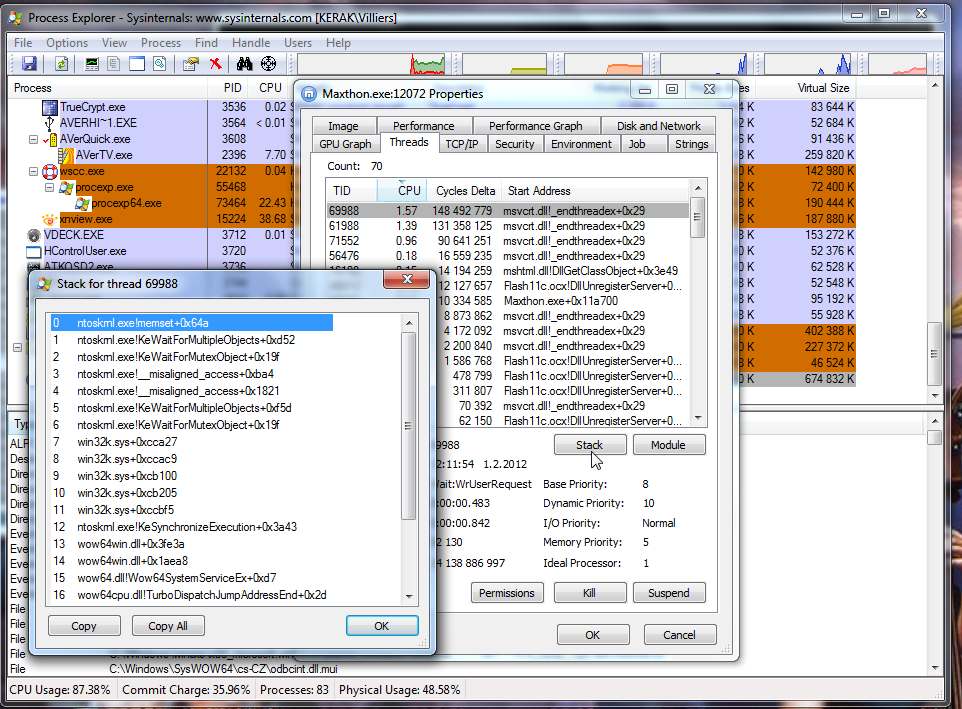Select the Find Window's Process crosshair icon

pos(268,64)
